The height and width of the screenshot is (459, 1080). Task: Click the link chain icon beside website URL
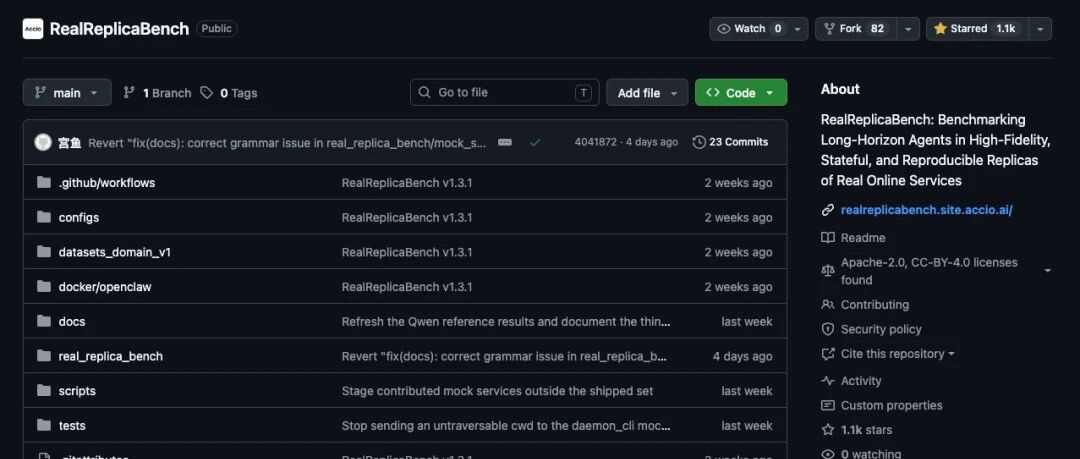(828, 210)
